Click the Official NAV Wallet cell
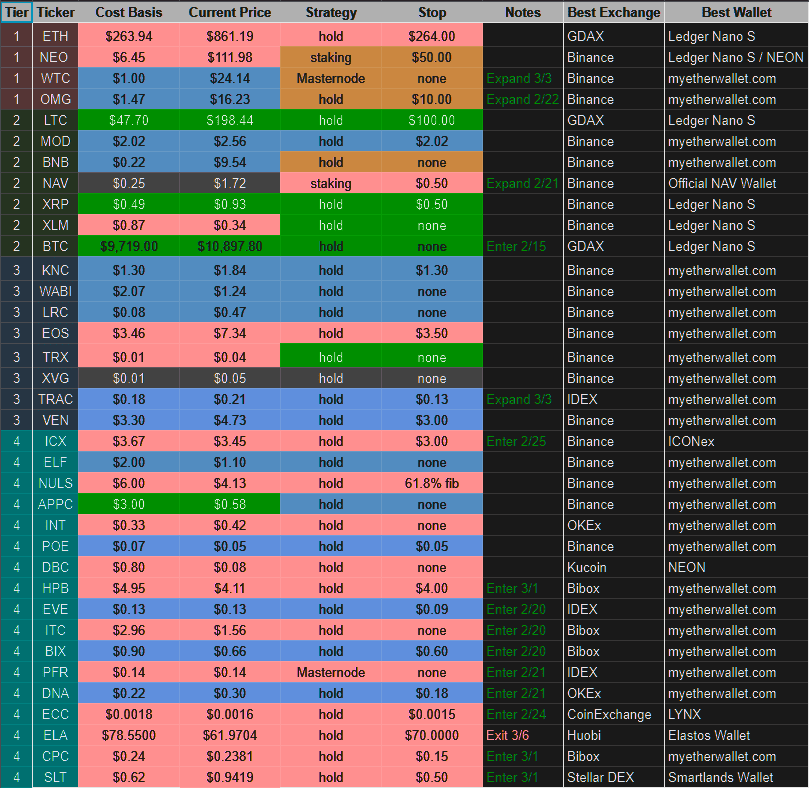The height and width of the screenshot is (788, 809). pyautogui.click(x=737, y=183)
